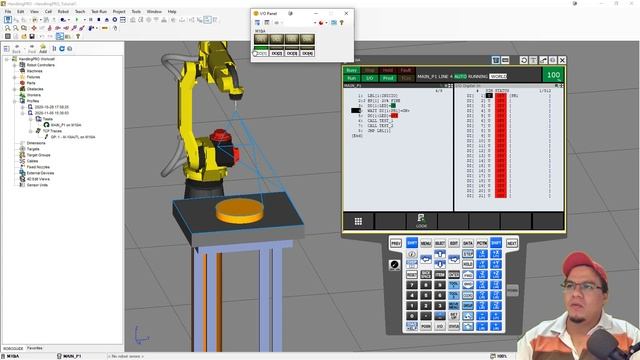This screenshot has height=360, width=640.
Task: Click the LOOK softkey icon on pendant screen
Action: pyautogui.click(x=421, y=220)
